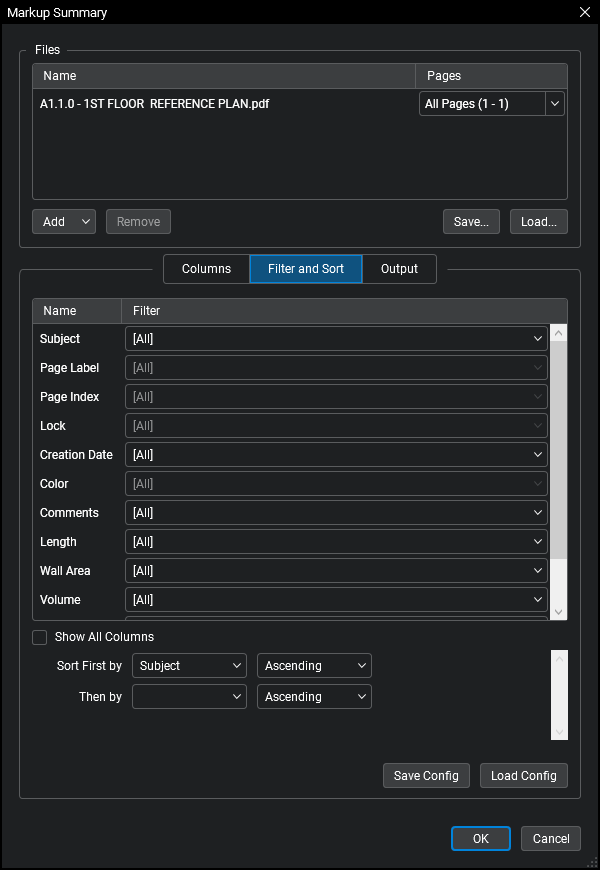Open the Sort First by Subject dropdown
The height and width of the screenshot is (870, 600).
(x=189, y=666)
